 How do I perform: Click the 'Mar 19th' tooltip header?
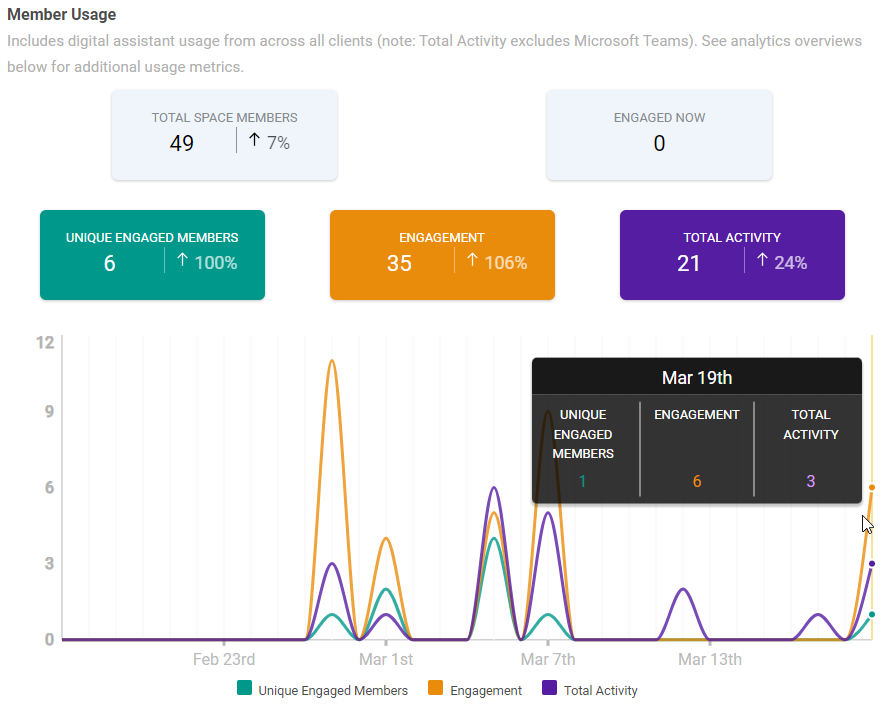tap(697, 378)
